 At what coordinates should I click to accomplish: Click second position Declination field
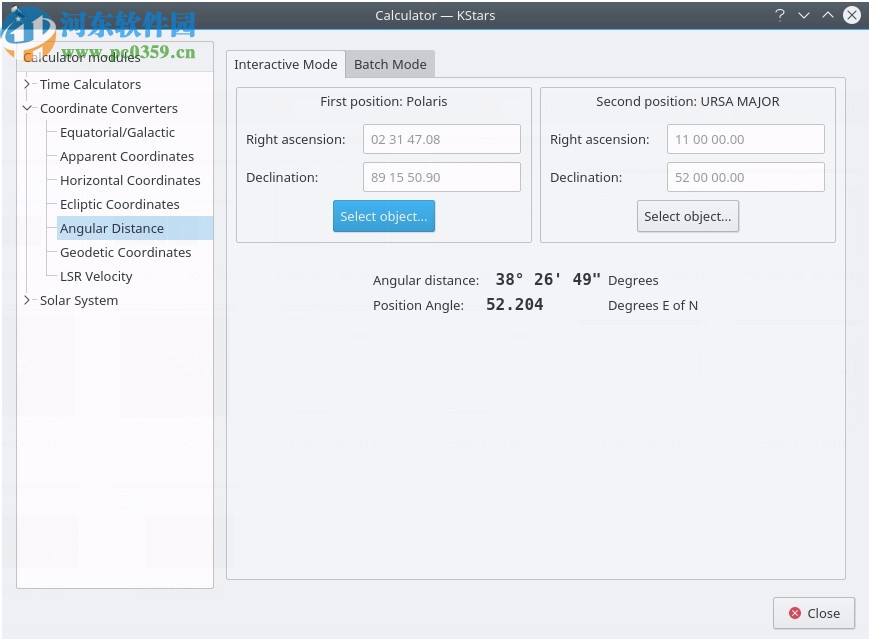coord(745,177)
